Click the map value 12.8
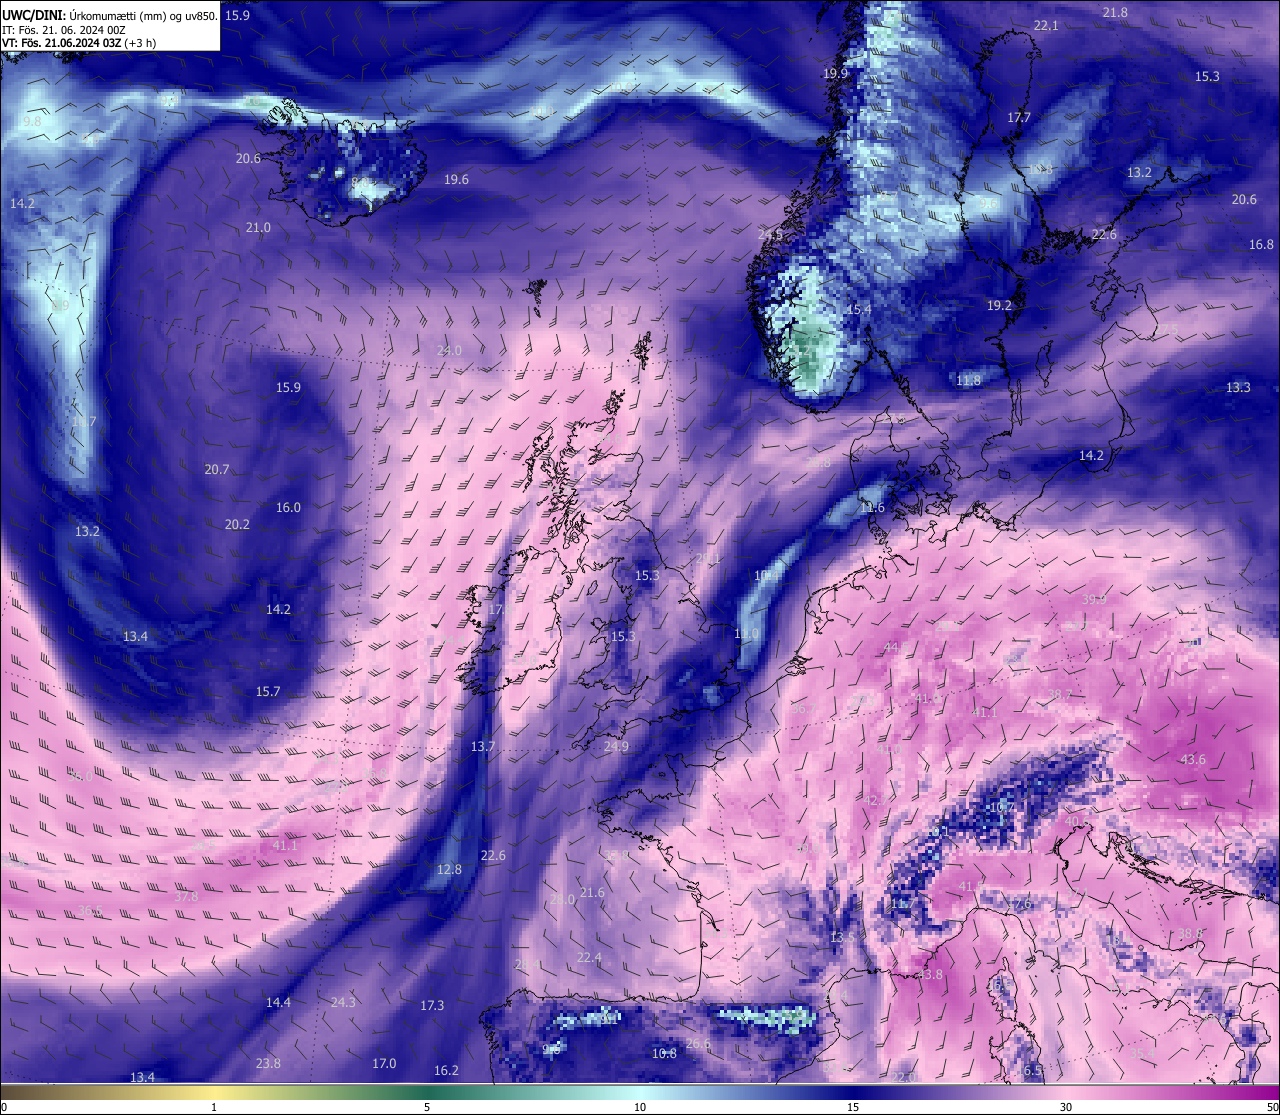 point(449,870)
